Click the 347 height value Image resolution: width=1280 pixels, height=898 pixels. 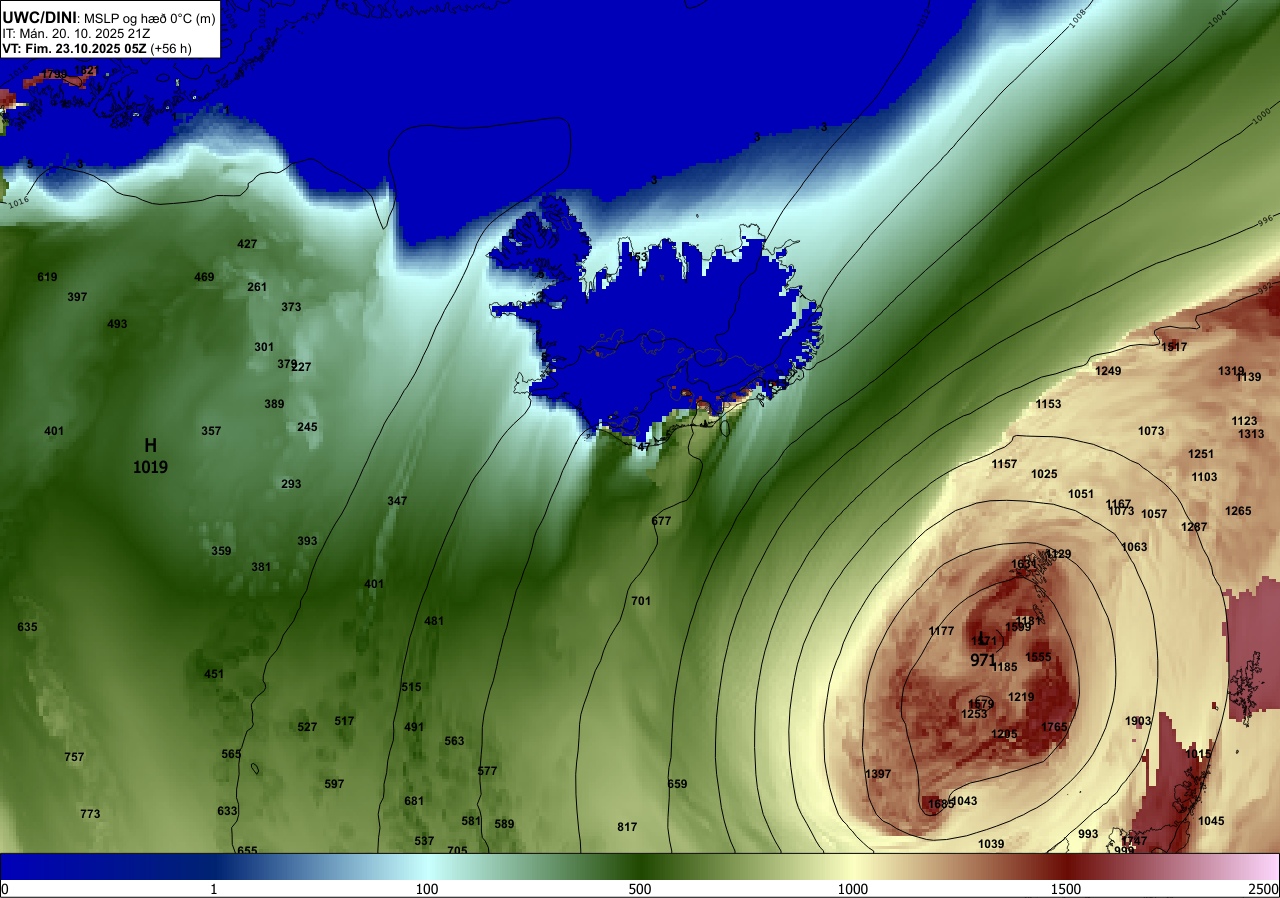397,500
